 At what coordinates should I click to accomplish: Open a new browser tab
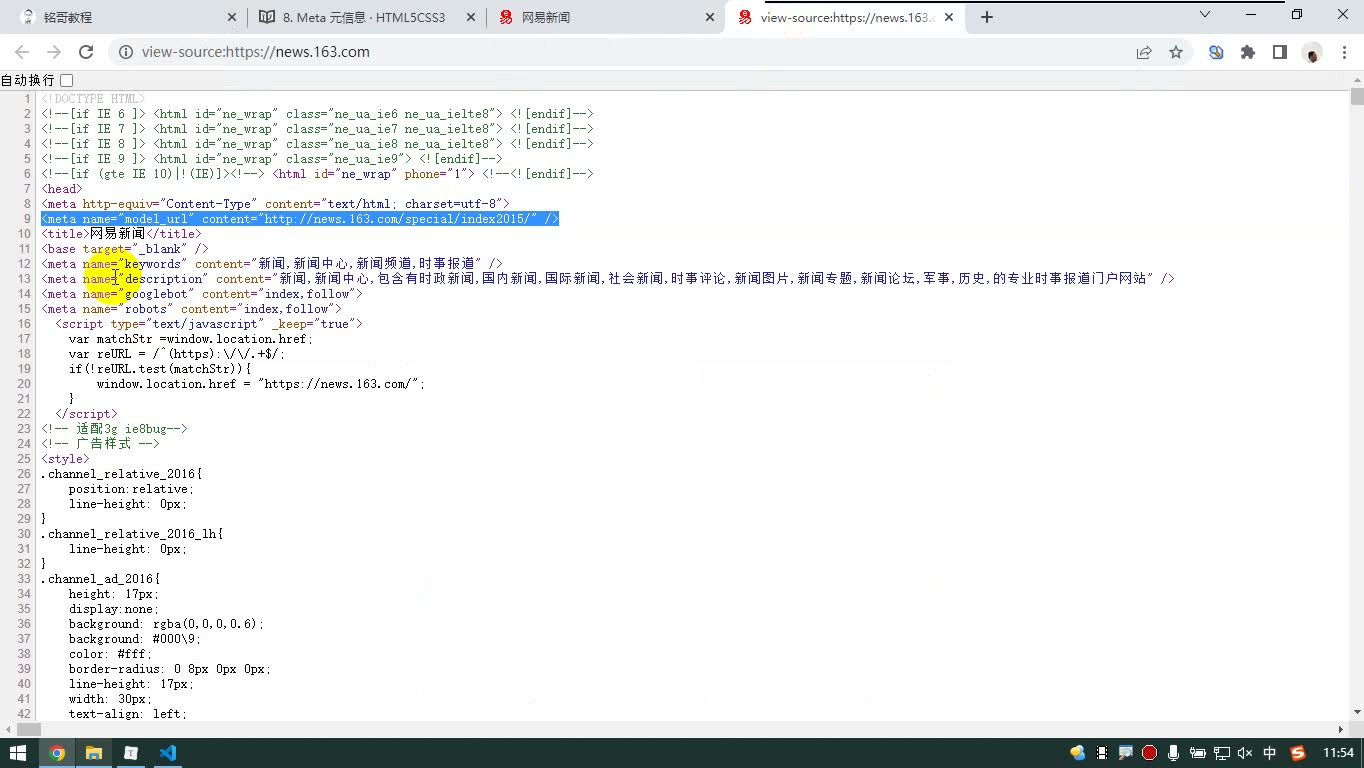point(987,17)
